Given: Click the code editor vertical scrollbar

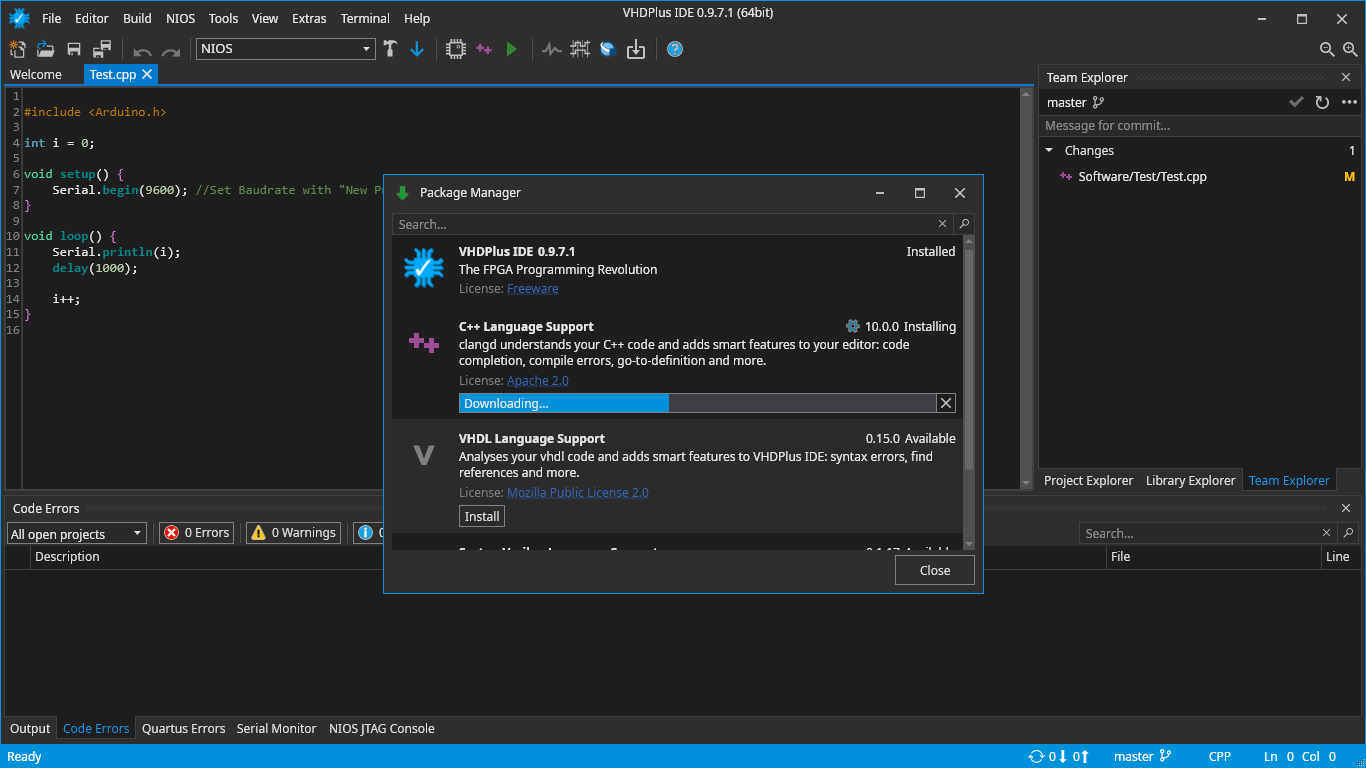Looking at the screenshot, I should (x=1026, y=288).
